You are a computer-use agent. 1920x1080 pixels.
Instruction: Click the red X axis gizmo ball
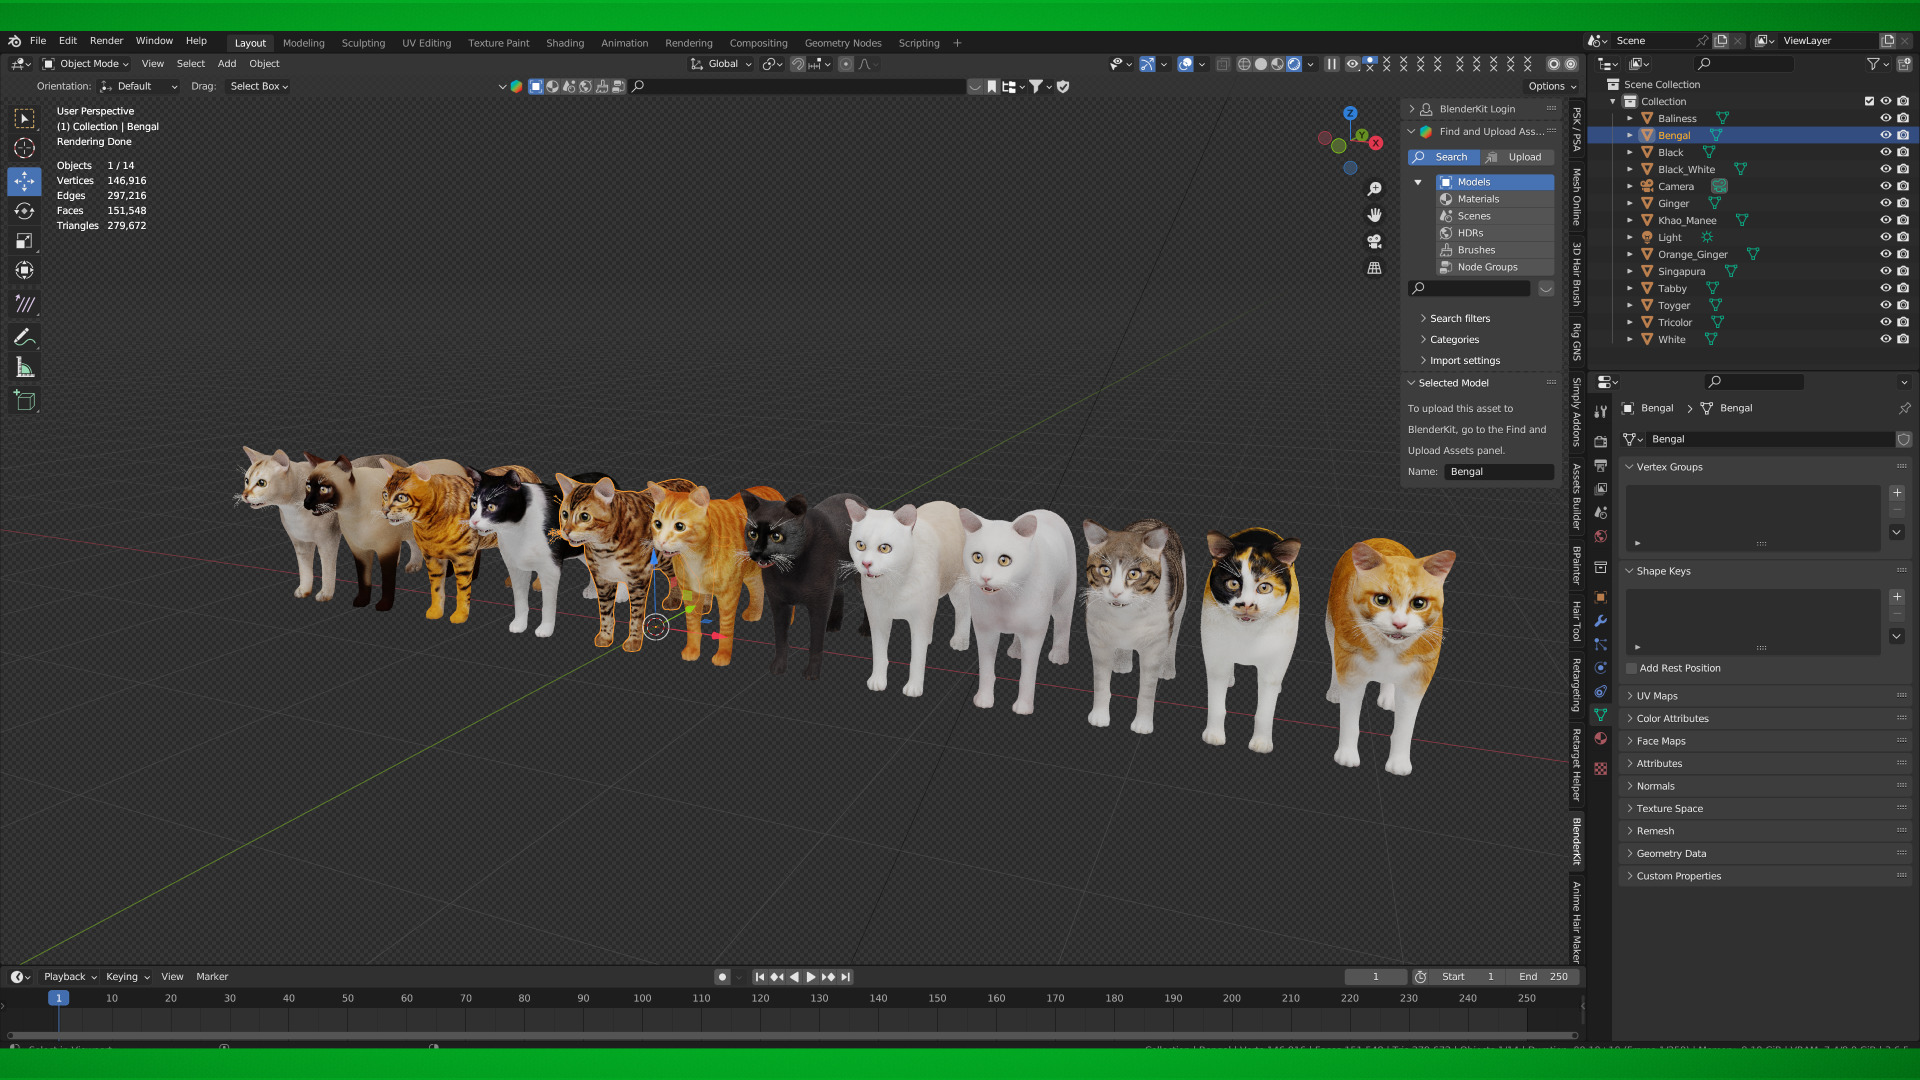pyautogui.click(x=1376, y=143)
